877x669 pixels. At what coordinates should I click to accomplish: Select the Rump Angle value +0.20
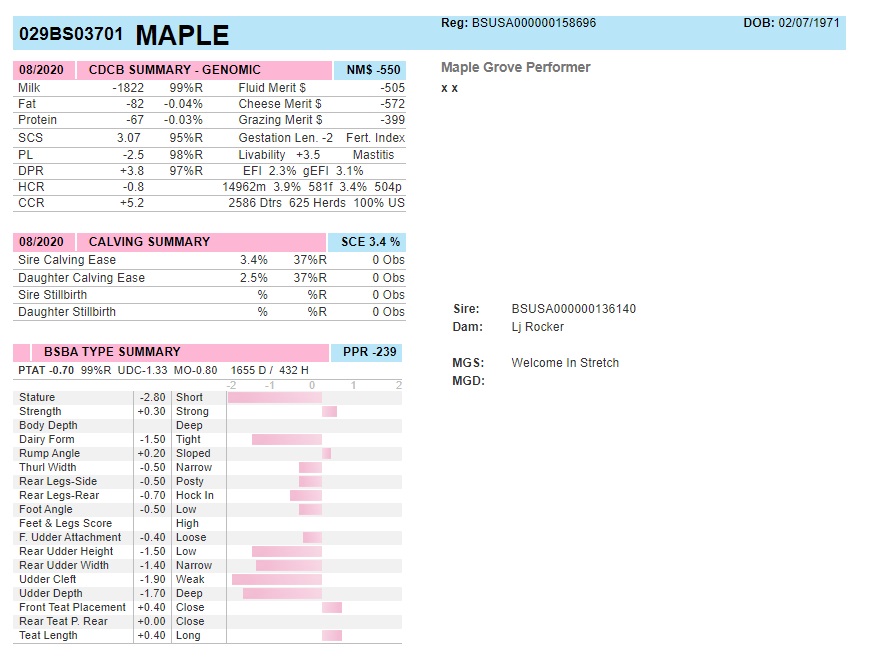[152, 454]
